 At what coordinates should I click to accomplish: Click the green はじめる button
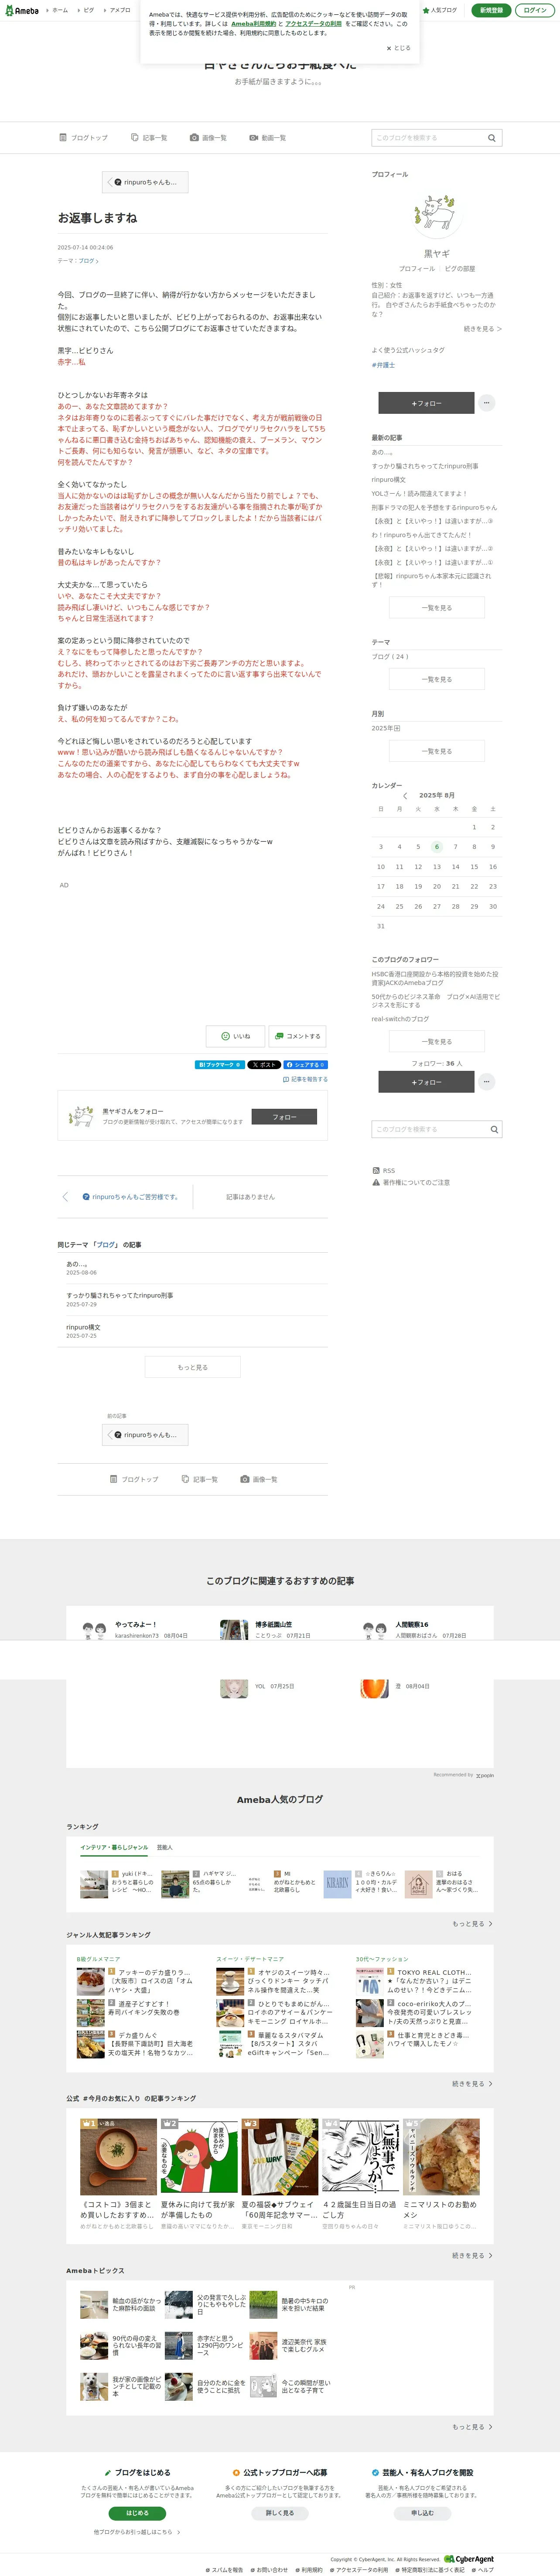[x=137, y=2513]
